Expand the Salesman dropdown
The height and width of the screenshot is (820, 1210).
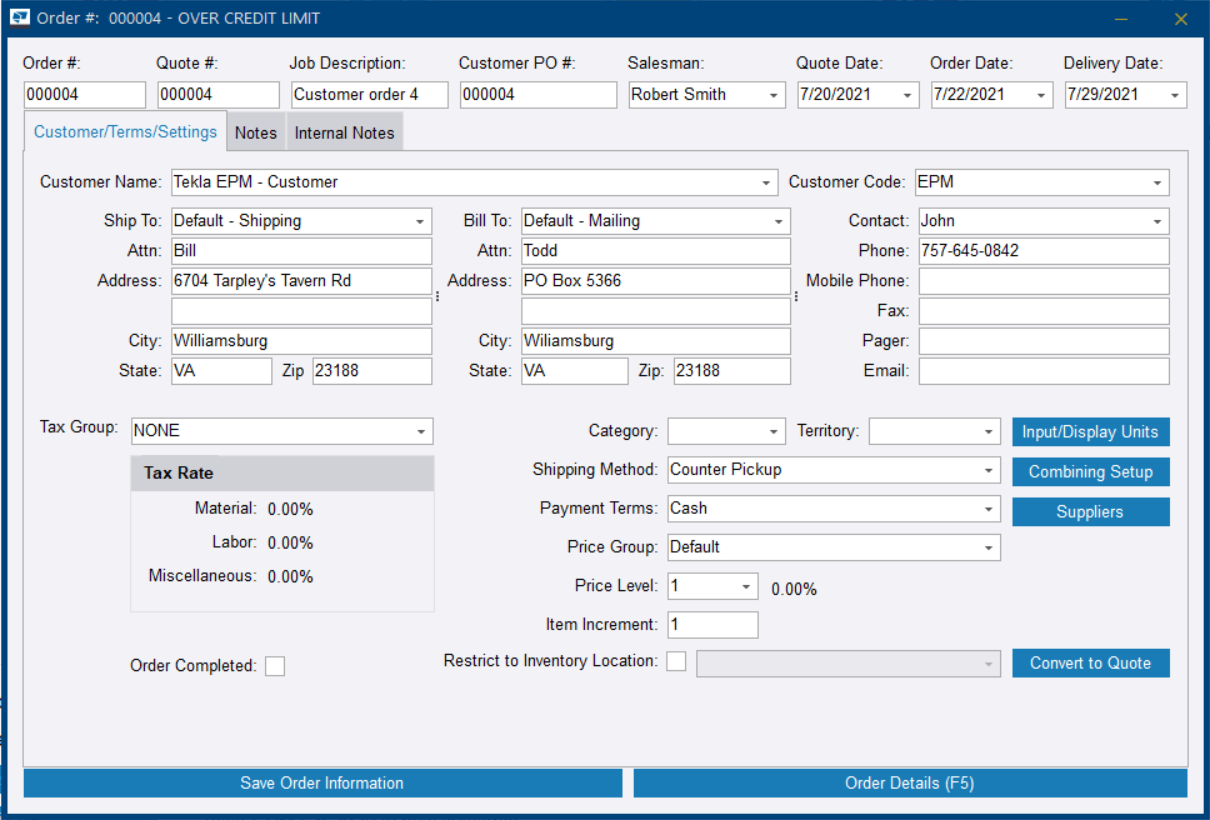774,95
